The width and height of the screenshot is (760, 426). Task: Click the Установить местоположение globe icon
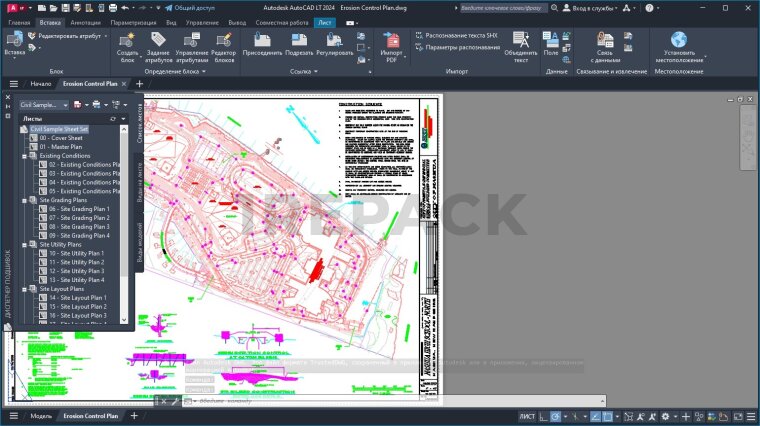[x=679, y=40]
